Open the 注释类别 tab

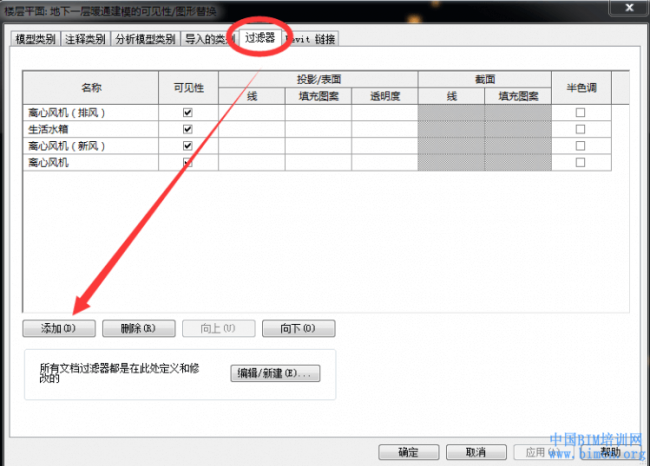coord(85,39)
